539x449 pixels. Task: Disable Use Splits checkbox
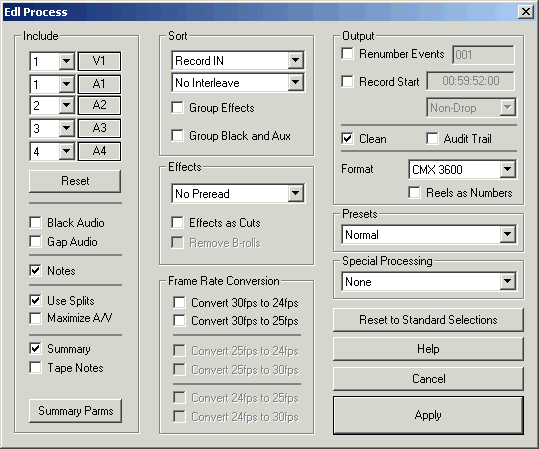pos(35,300)
